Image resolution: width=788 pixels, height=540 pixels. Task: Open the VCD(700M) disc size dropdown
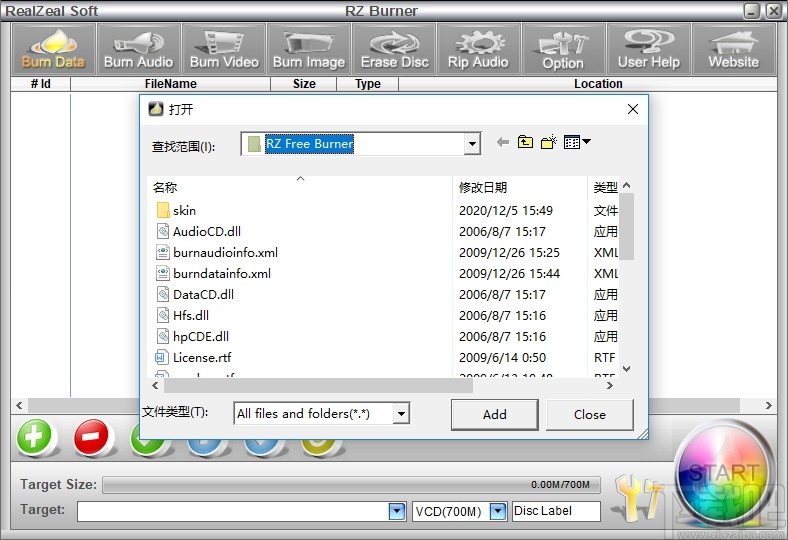click(498, 511)
